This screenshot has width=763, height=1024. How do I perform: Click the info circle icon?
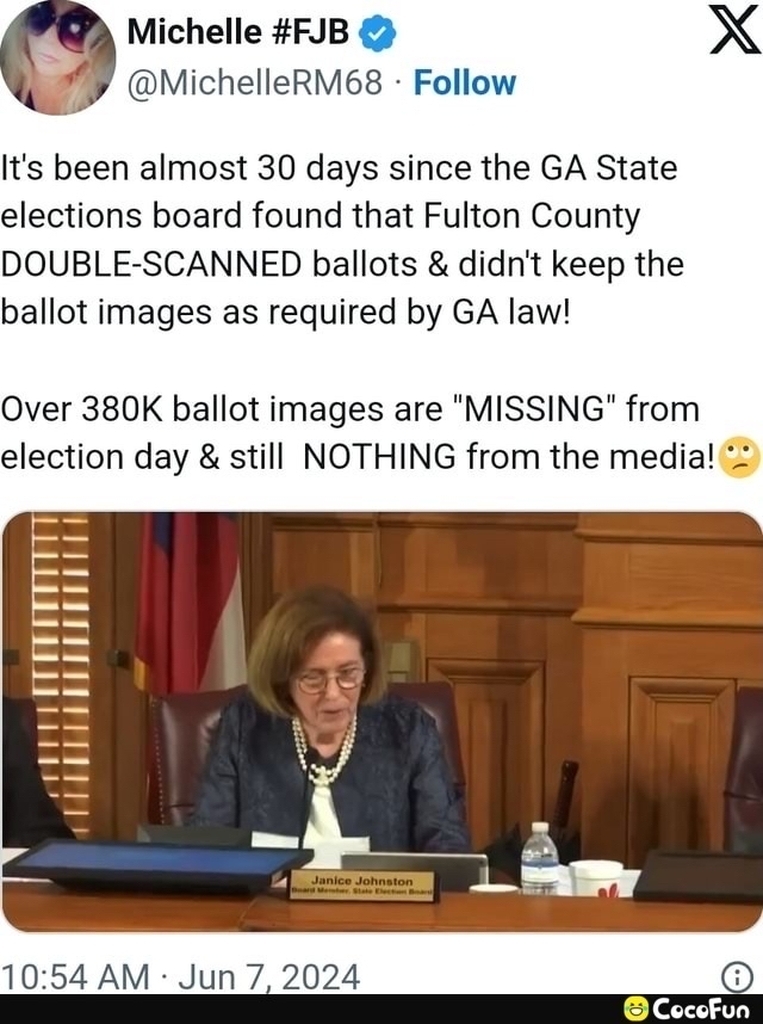[736, 978]
